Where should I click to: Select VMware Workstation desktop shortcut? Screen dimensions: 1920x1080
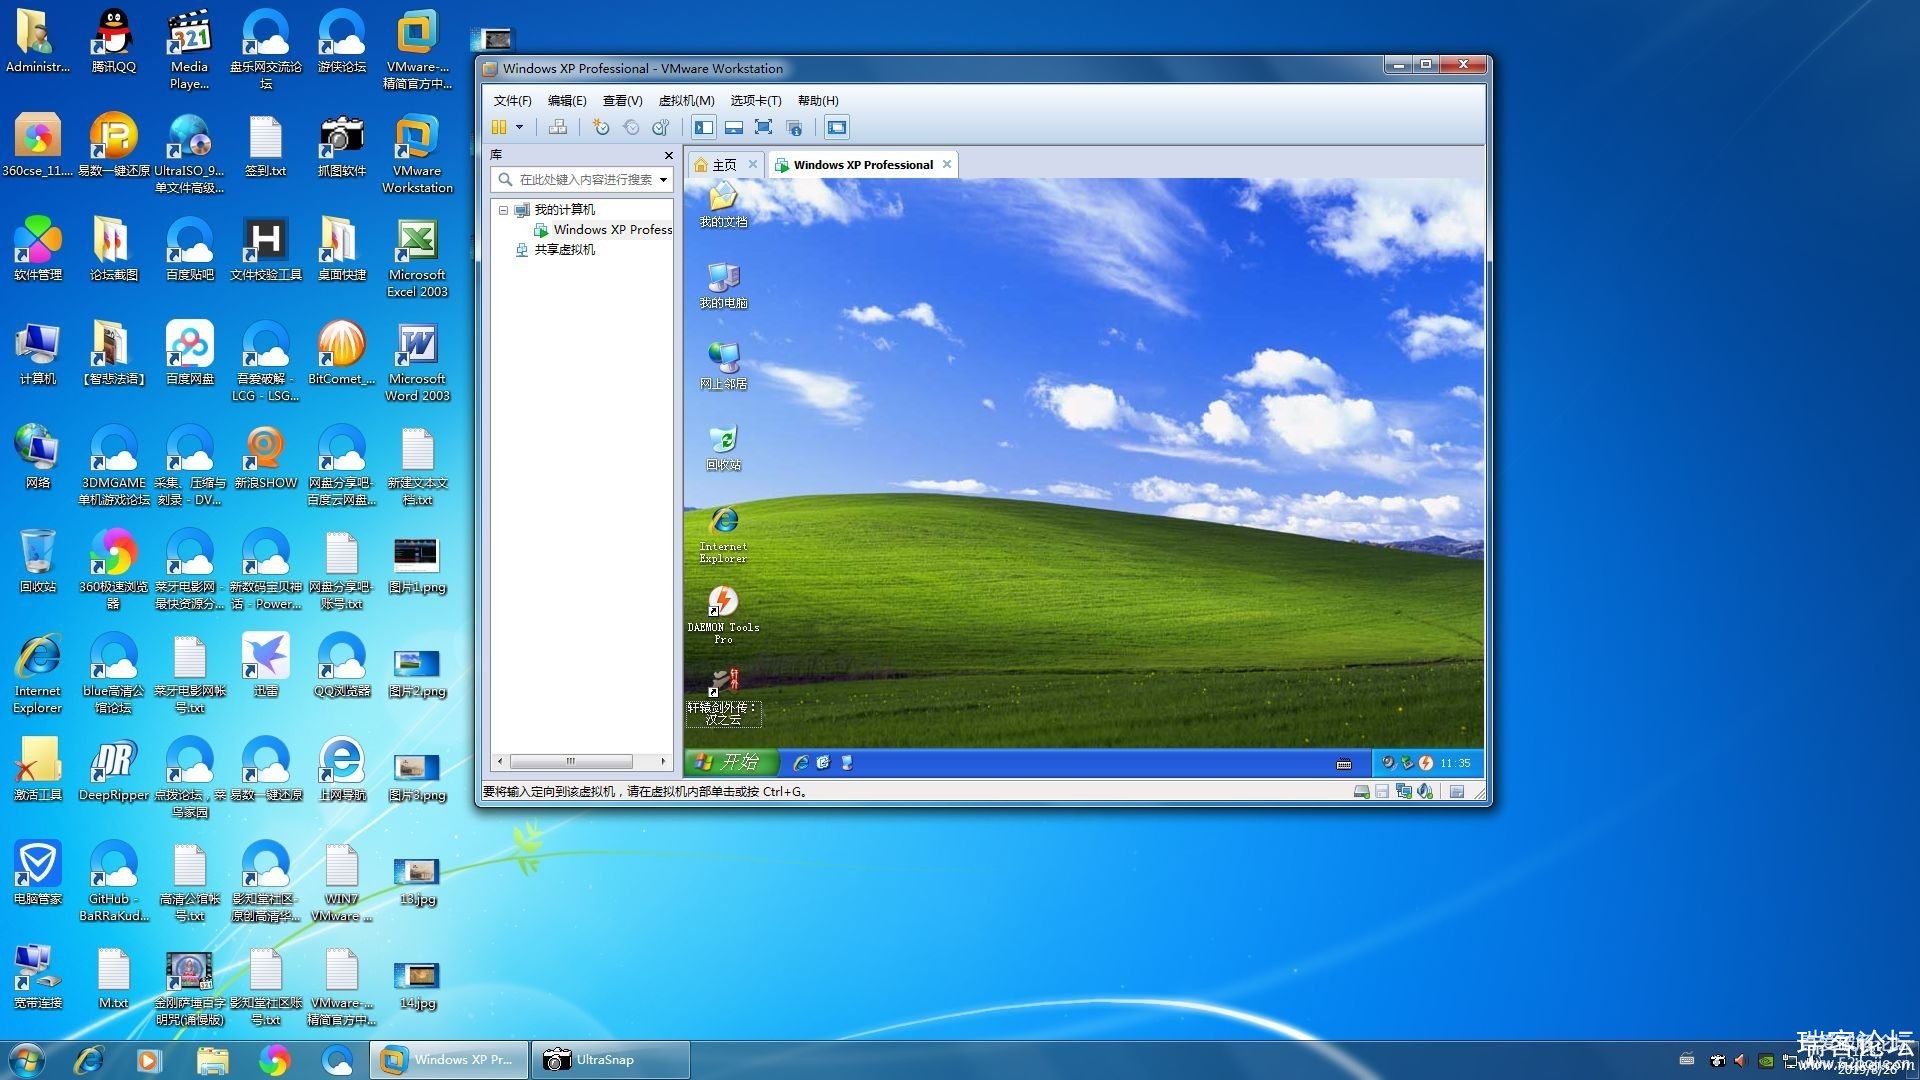(417, 155)
